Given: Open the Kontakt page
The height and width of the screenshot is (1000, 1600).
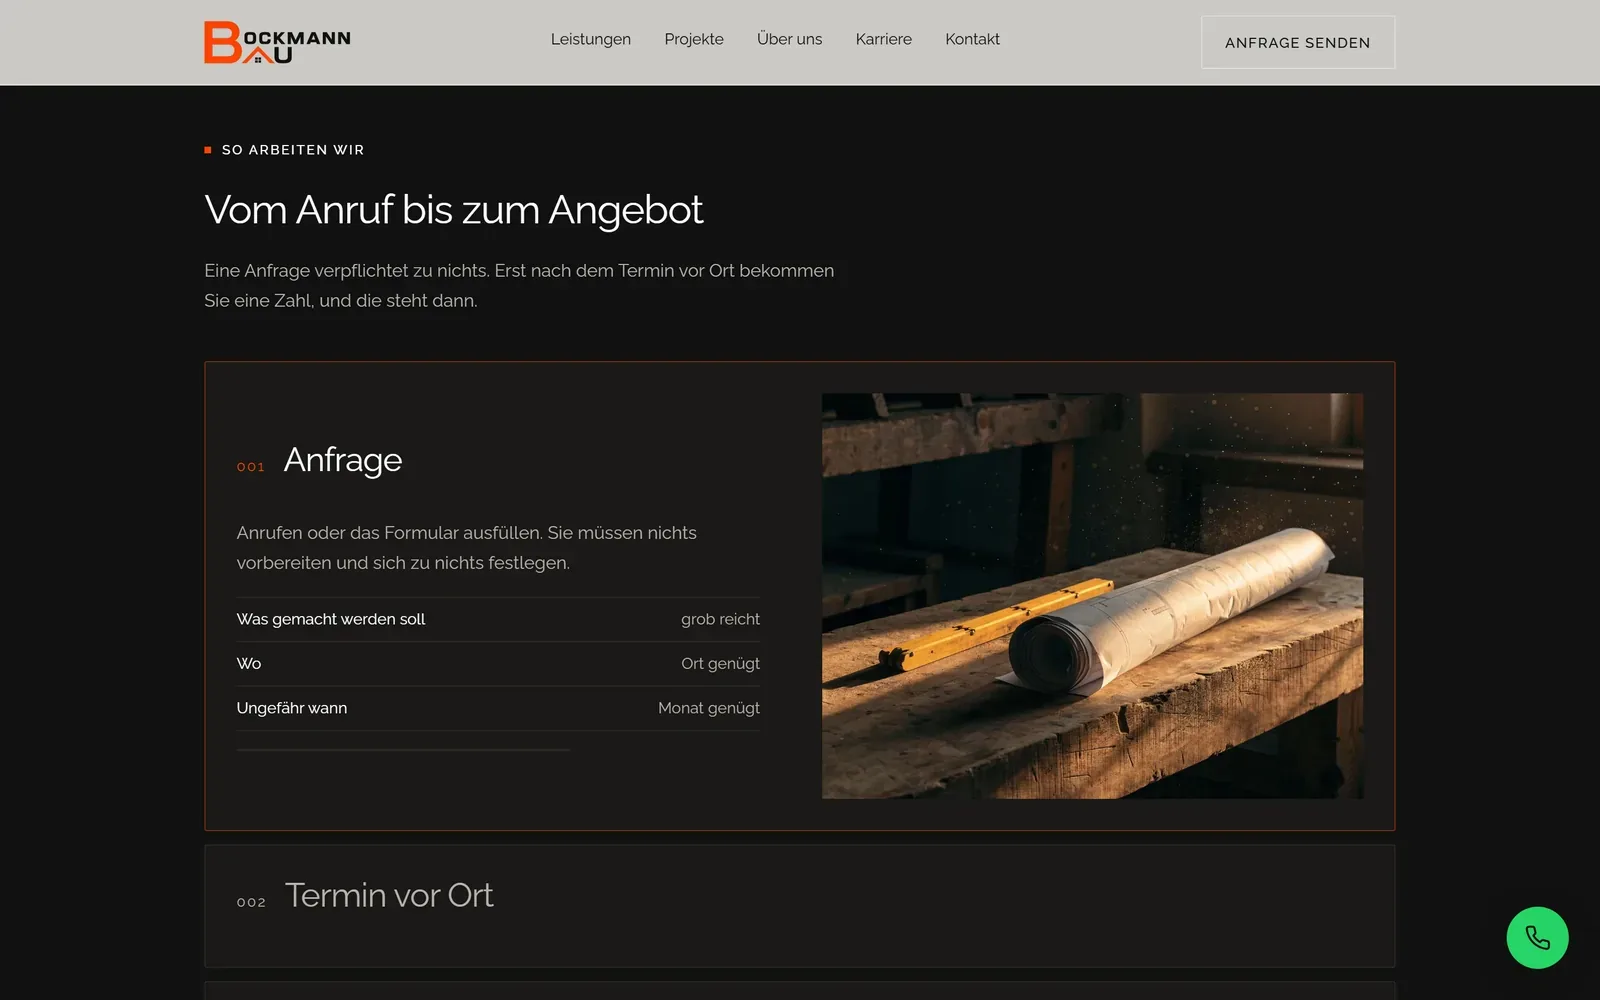Looking at the screenshot, I should pyautogui.click(x=972, y=39).
